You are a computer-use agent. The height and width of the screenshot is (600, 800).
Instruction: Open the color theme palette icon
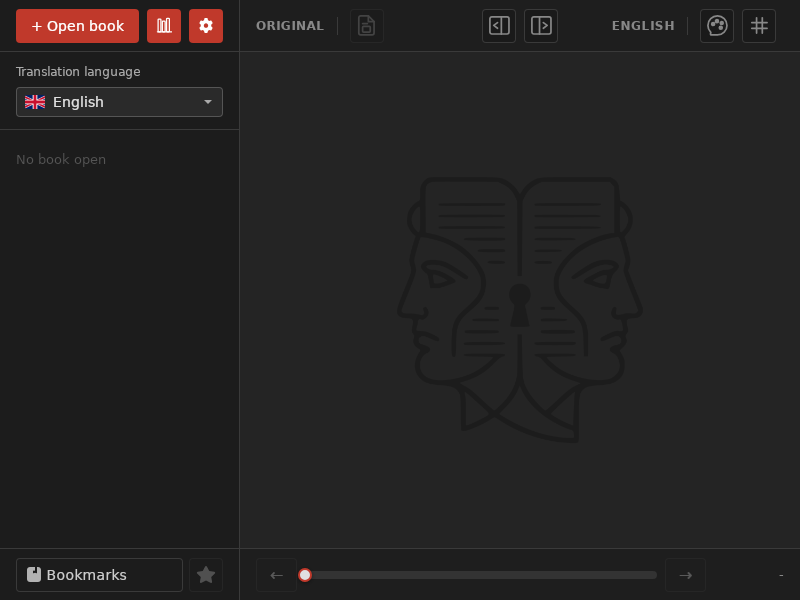716,26
